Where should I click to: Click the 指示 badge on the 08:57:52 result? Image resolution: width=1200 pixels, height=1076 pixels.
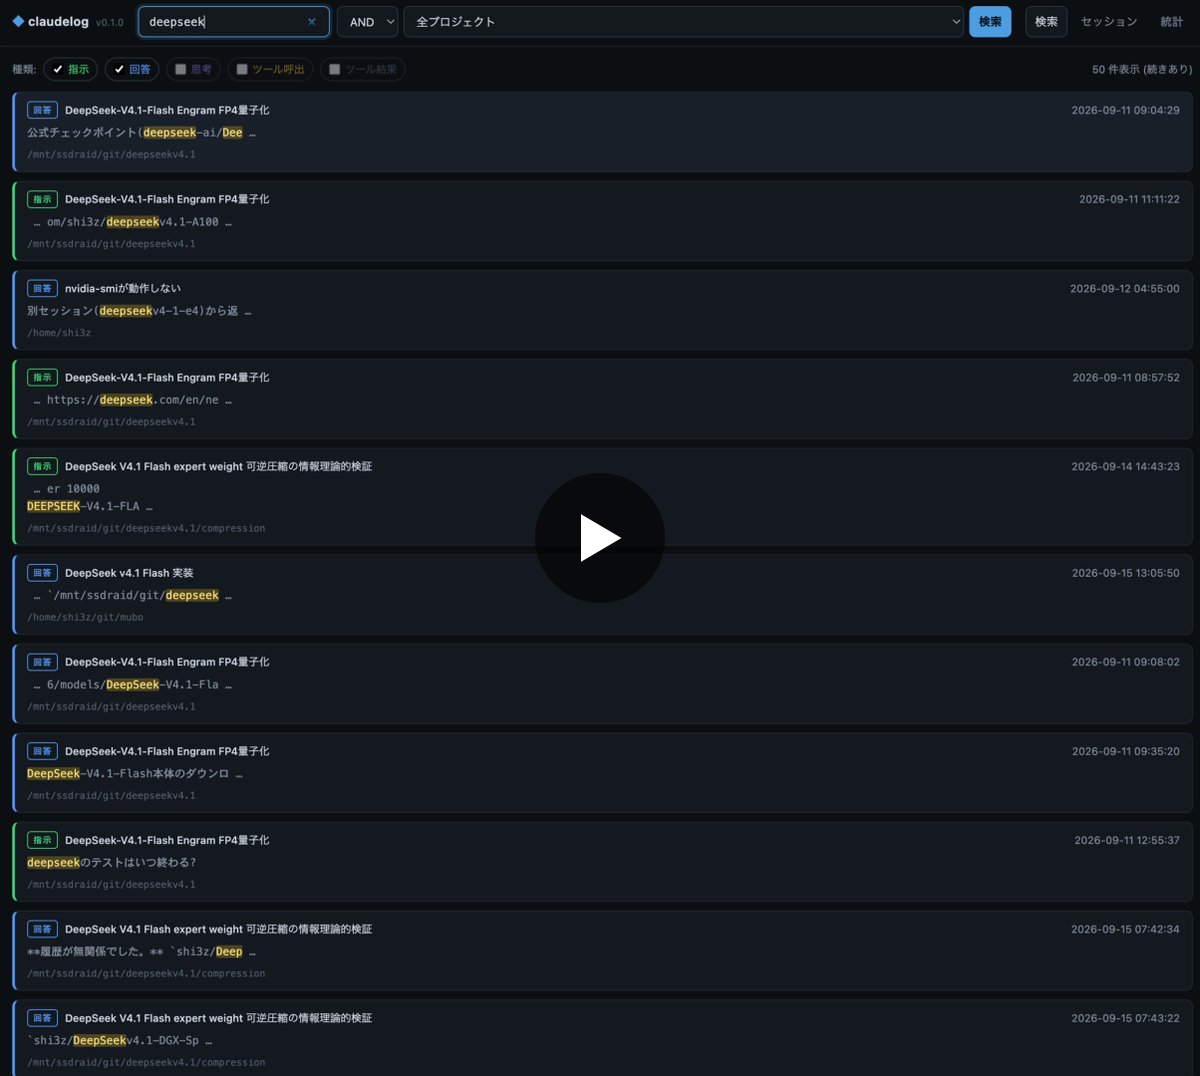(x=42, y=377)
